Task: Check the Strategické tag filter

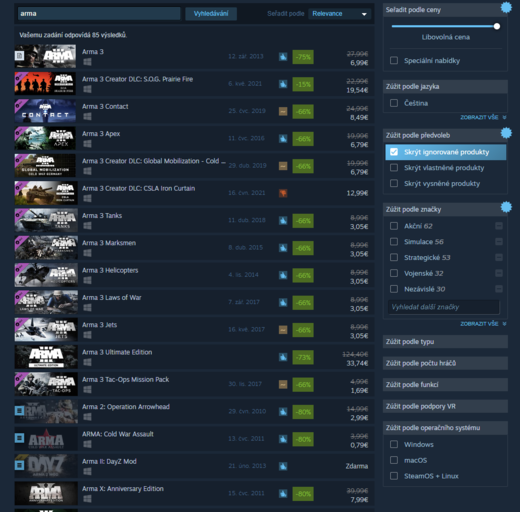Action: 394,257
